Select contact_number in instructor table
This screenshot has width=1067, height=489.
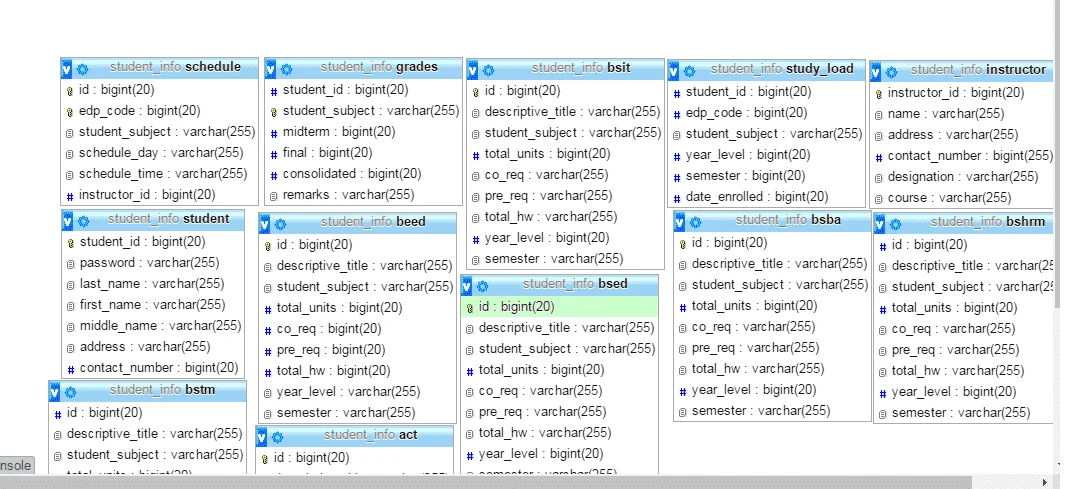[x=962, y=156]
